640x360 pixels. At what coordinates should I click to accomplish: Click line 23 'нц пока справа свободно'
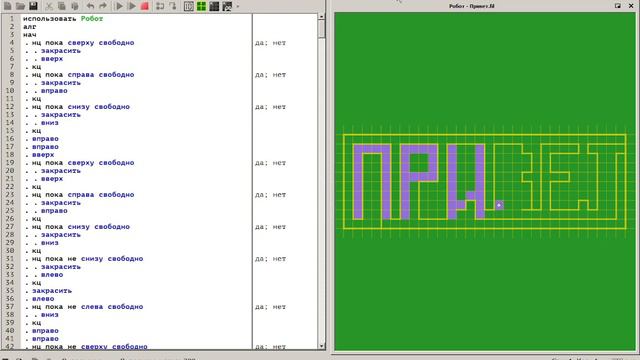pos(83,195)
